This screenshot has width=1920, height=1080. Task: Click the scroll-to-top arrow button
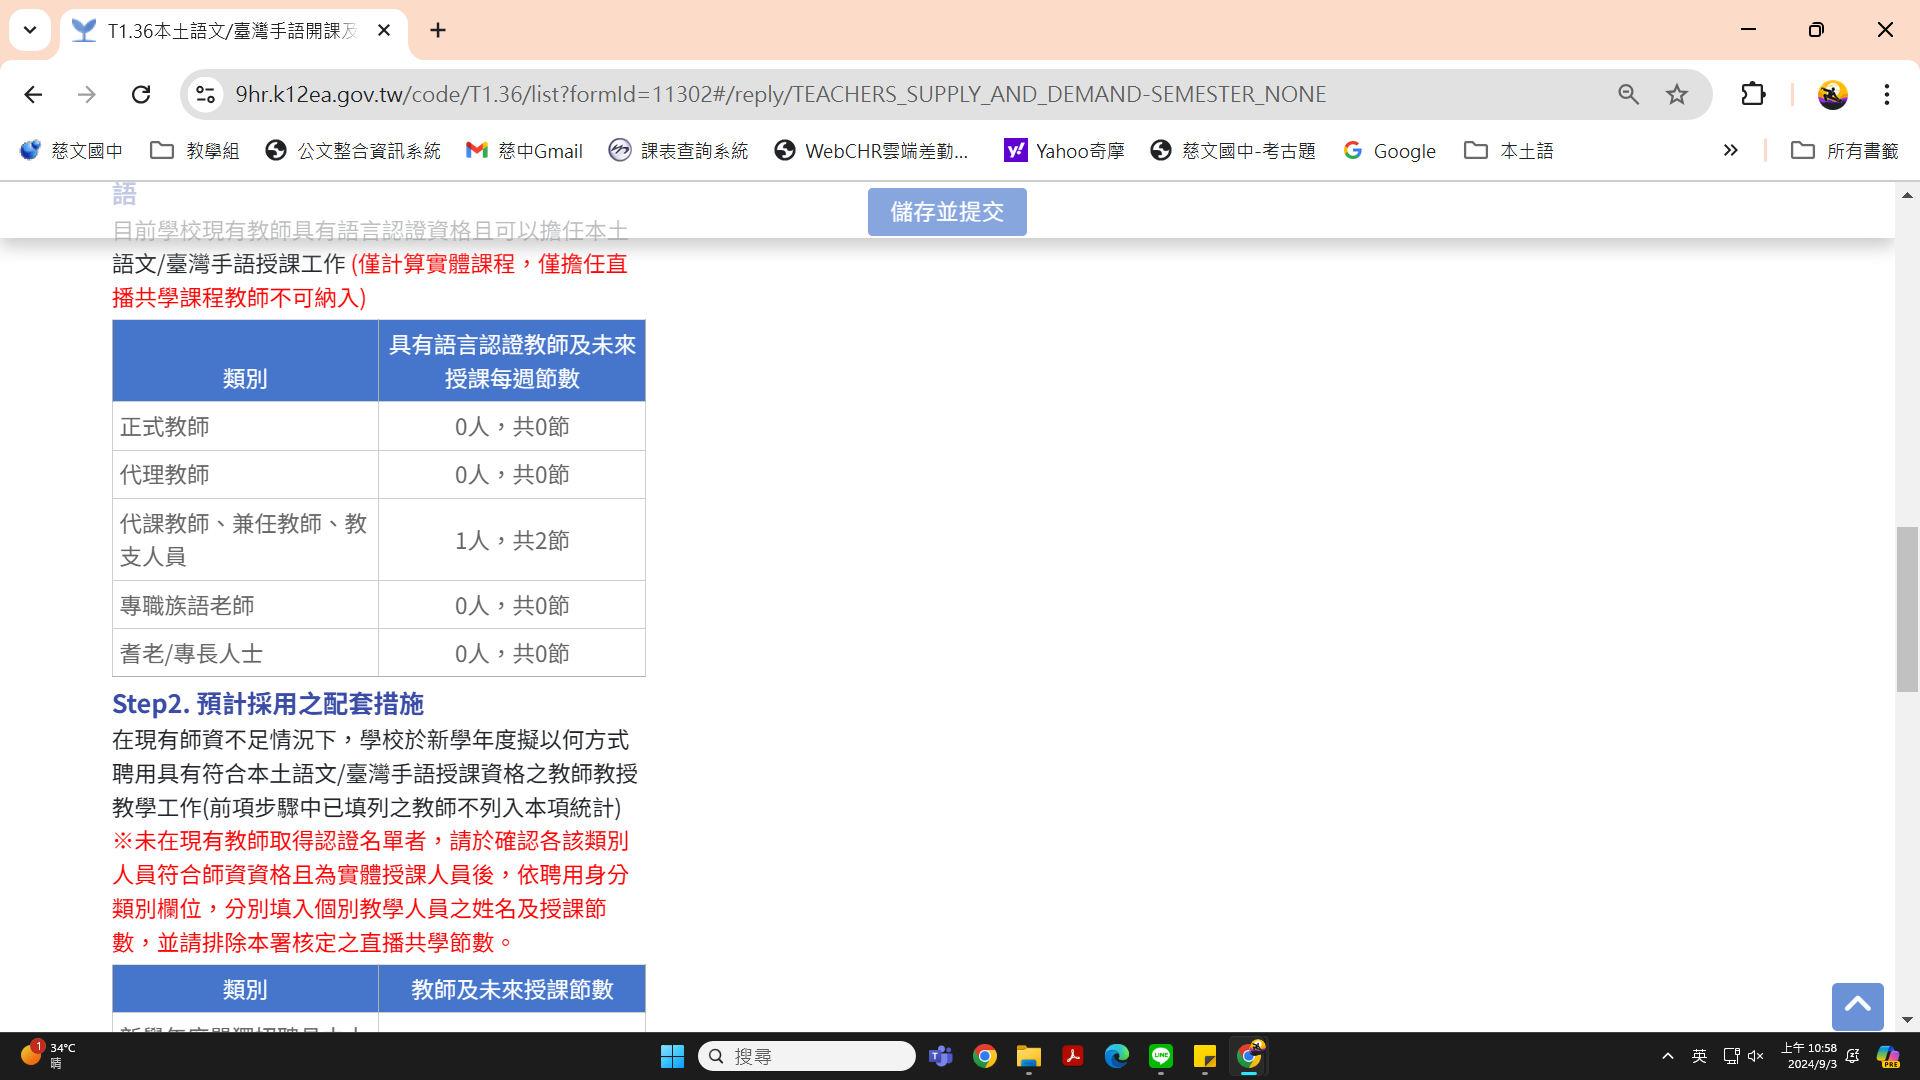pos(1857,1006)
